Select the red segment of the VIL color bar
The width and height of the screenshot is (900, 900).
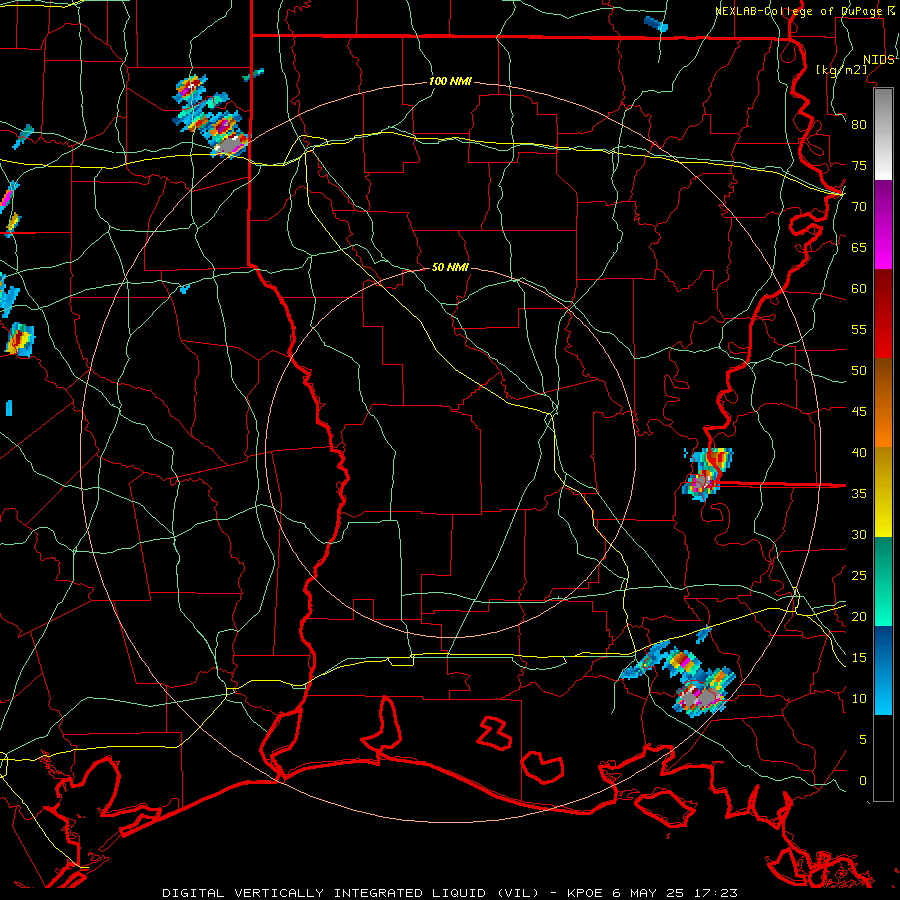pyautogui.click(x=883, y=314)
